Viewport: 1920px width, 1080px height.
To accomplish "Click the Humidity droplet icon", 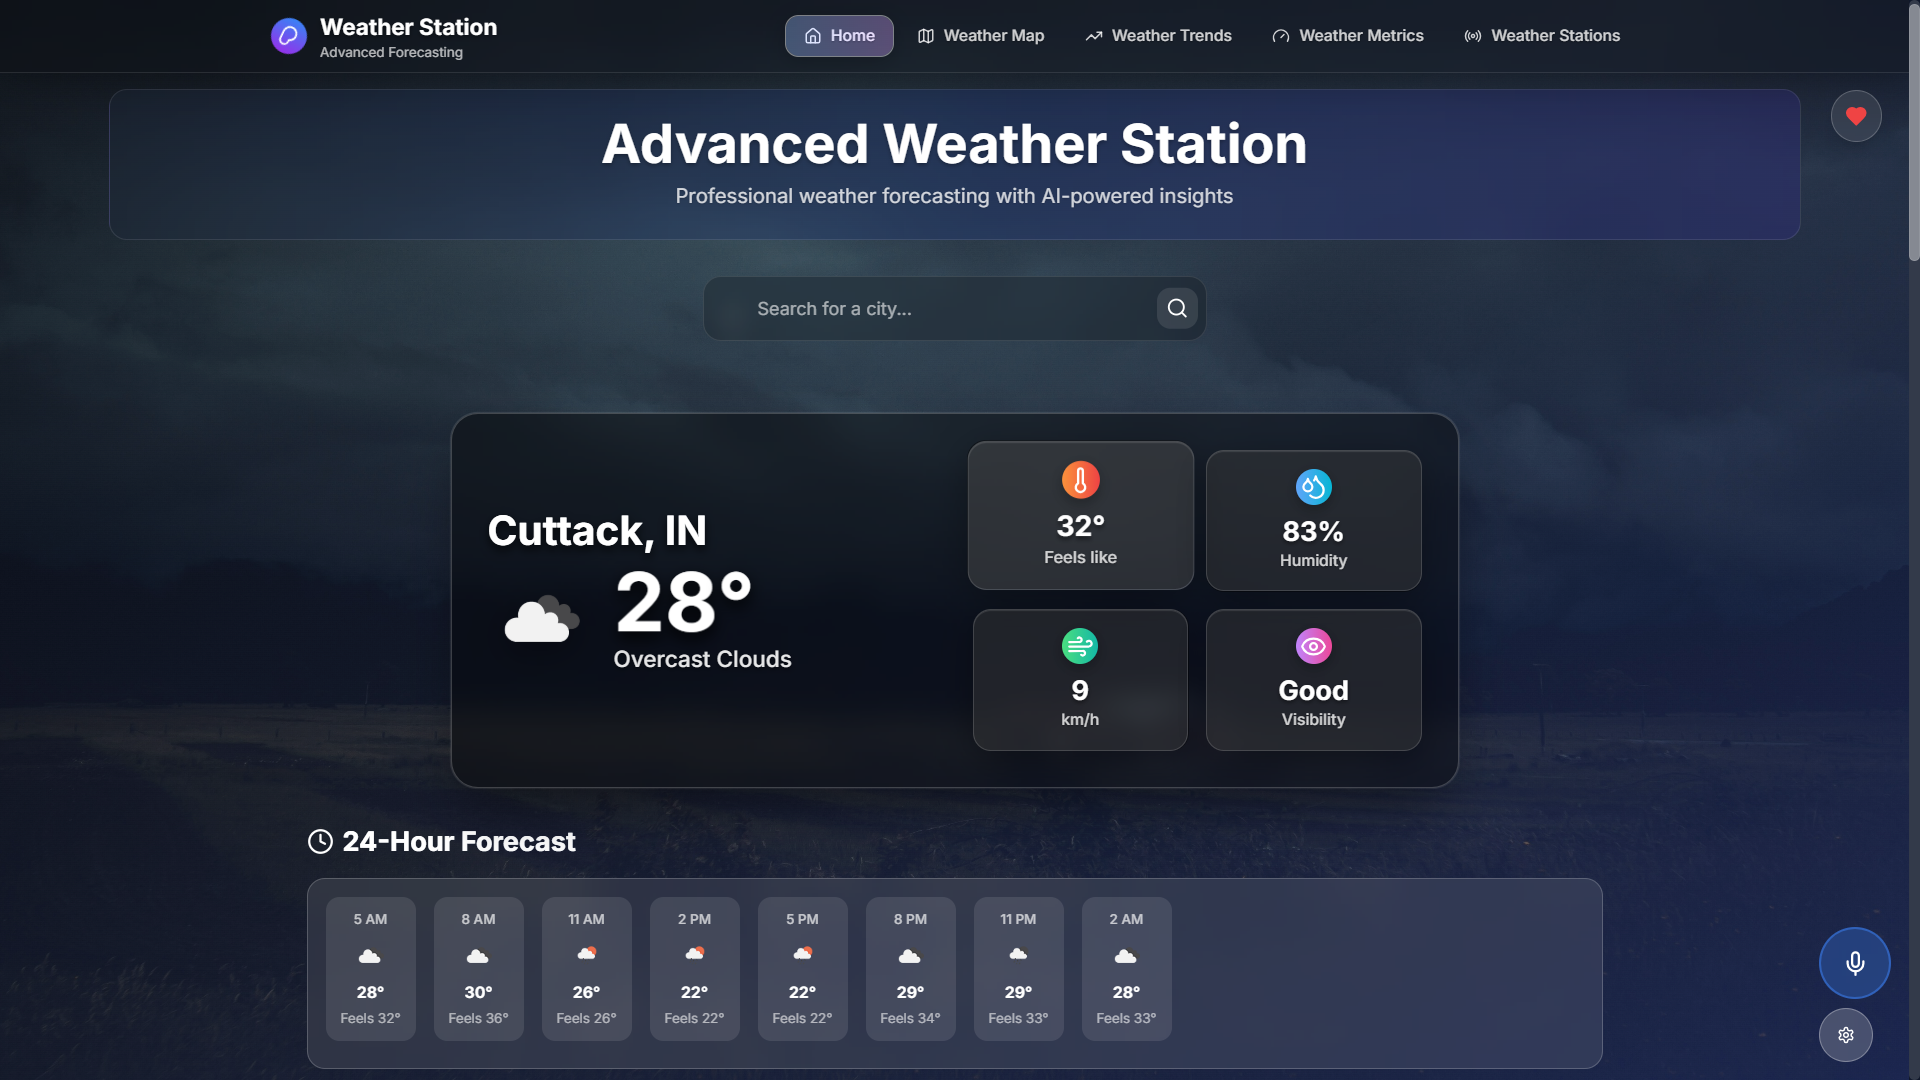I will click(x=1313, y=487).
